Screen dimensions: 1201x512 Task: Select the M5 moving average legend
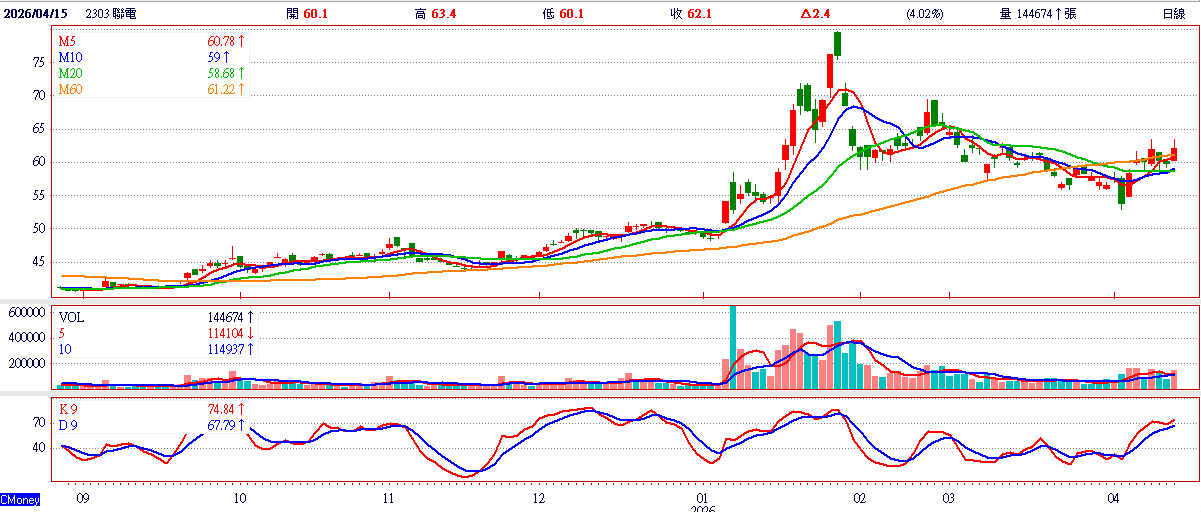[67, 42]
